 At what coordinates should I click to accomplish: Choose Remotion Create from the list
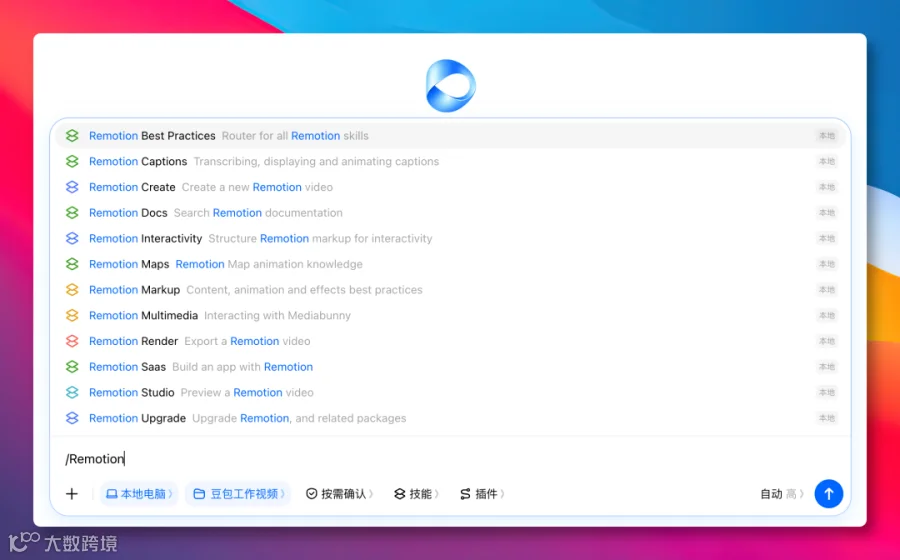tap(450, 187)
